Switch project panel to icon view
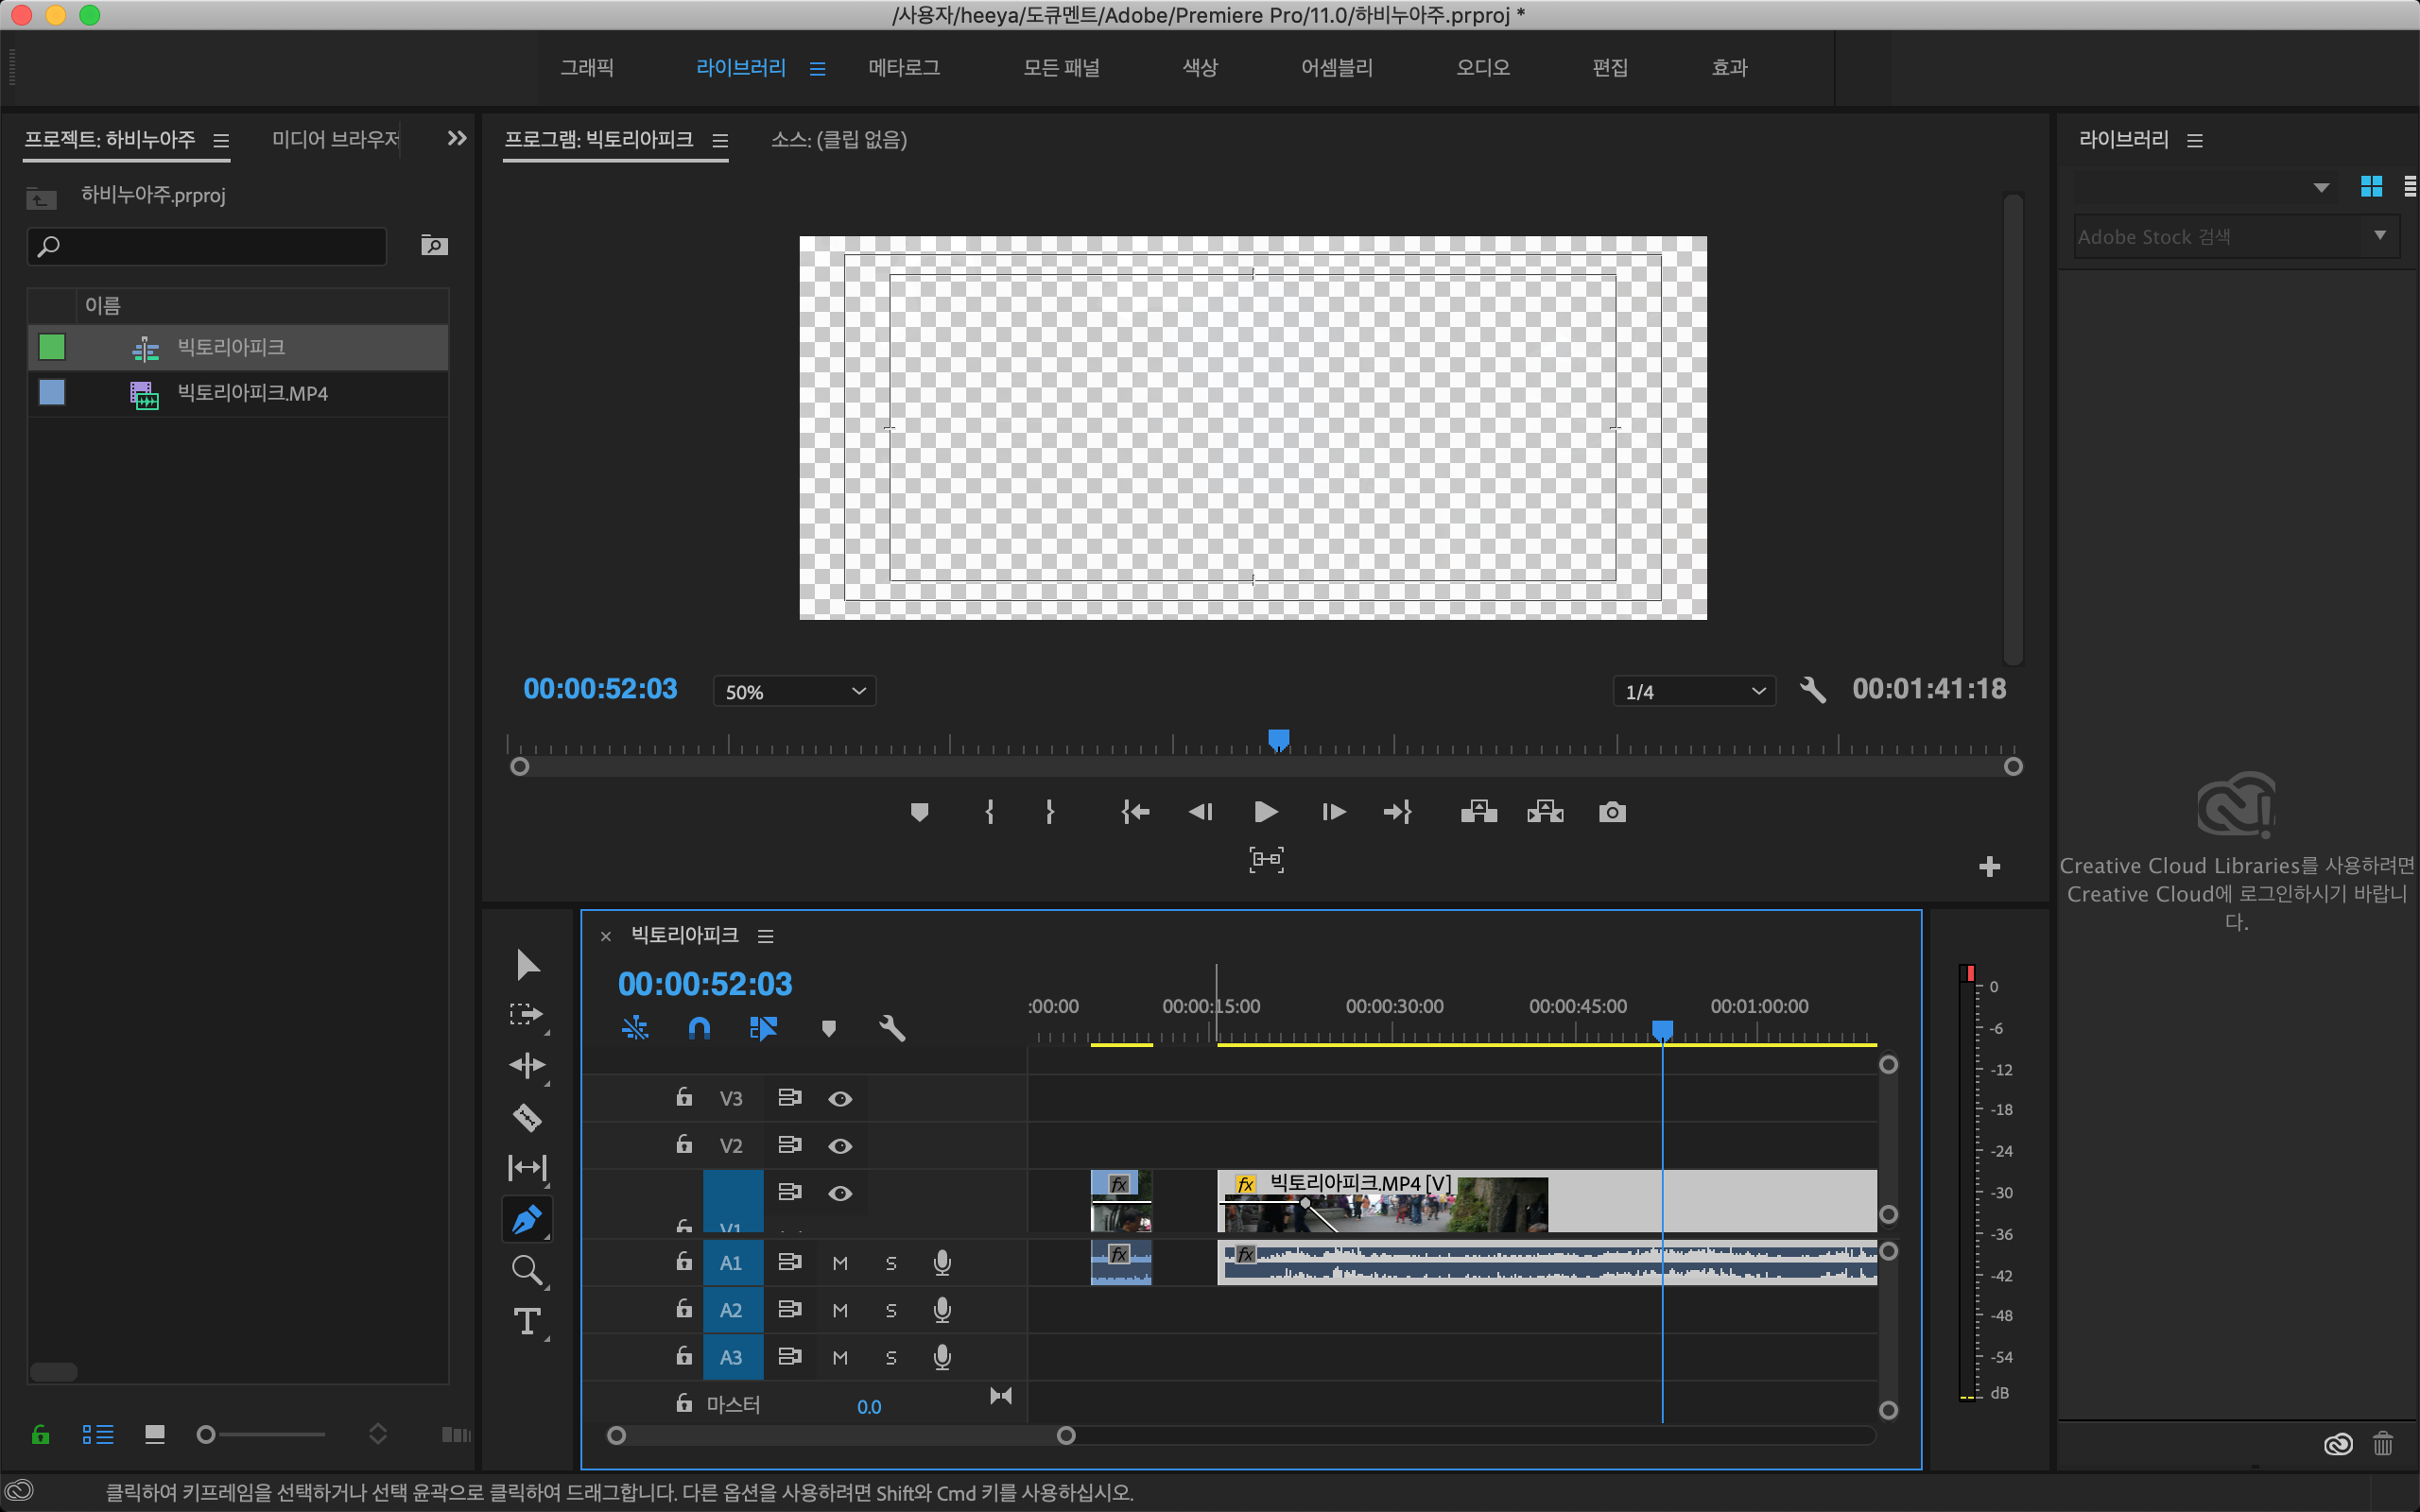This screenshot has height=1512, width=2420. (154, 1435)
